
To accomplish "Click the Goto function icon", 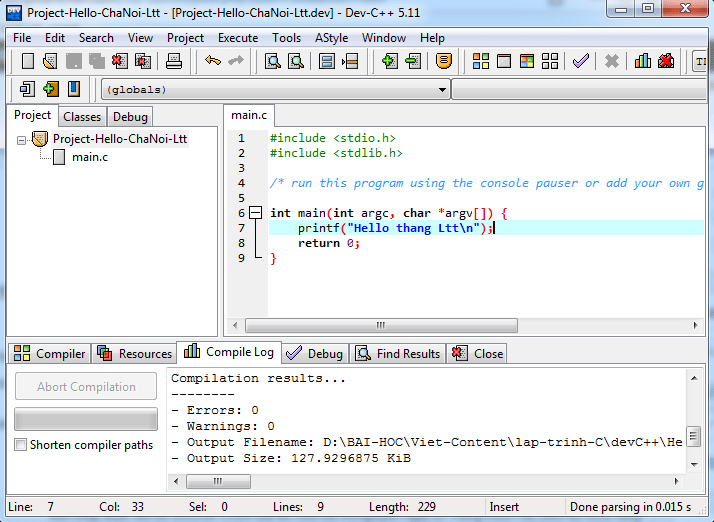I will [326, 61].
